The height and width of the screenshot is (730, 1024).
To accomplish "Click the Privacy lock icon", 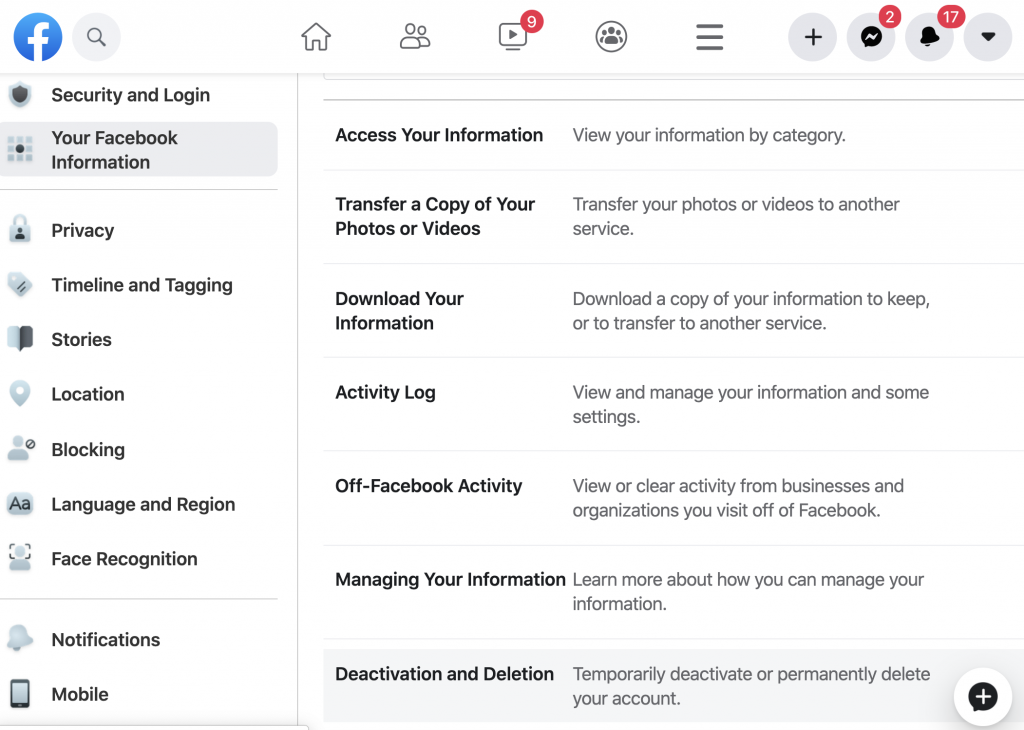I will tap(20, 230).
